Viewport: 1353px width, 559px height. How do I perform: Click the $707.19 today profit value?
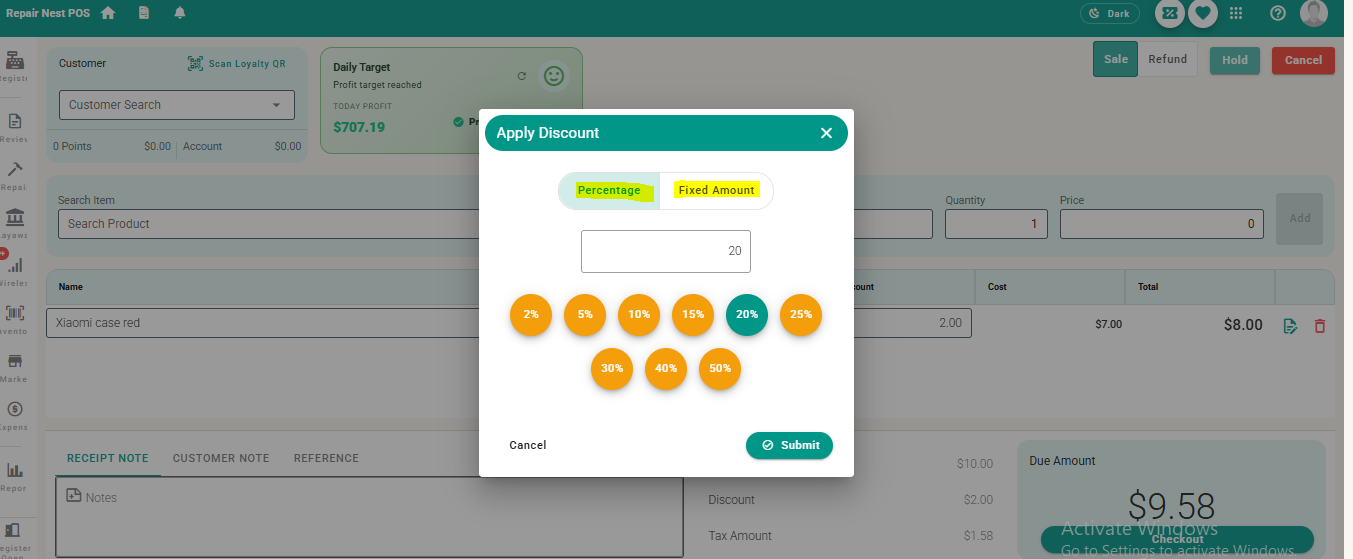pyautogui.click(x=359, y=127)
